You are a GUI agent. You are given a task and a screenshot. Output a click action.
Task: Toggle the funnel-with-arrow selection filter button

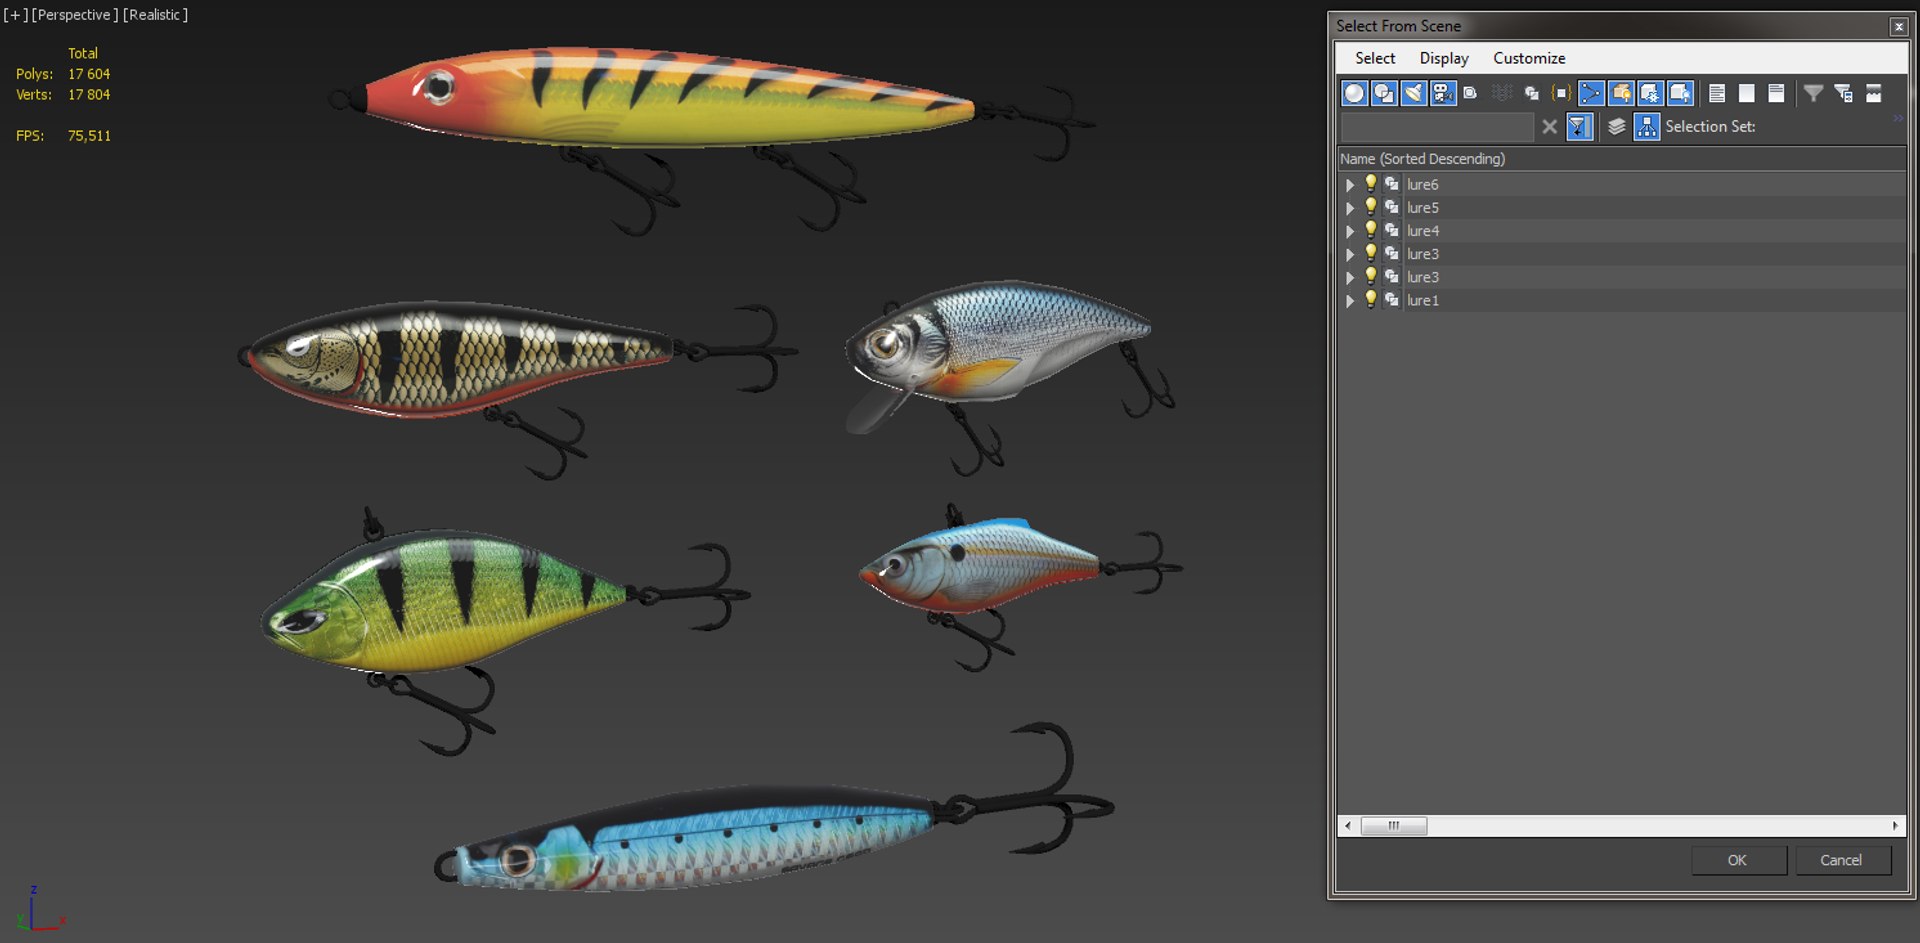pyautogui.click(x=1579, y=126)
